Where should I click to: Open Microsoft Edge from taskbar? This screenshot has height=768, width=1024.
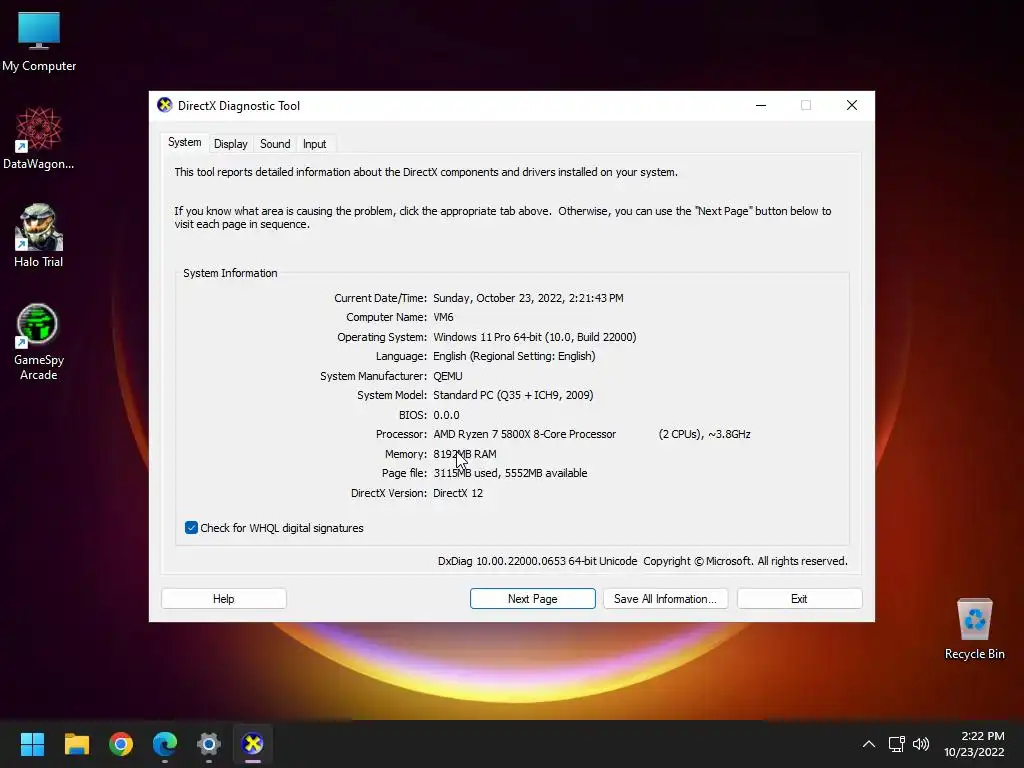(165, 744)
